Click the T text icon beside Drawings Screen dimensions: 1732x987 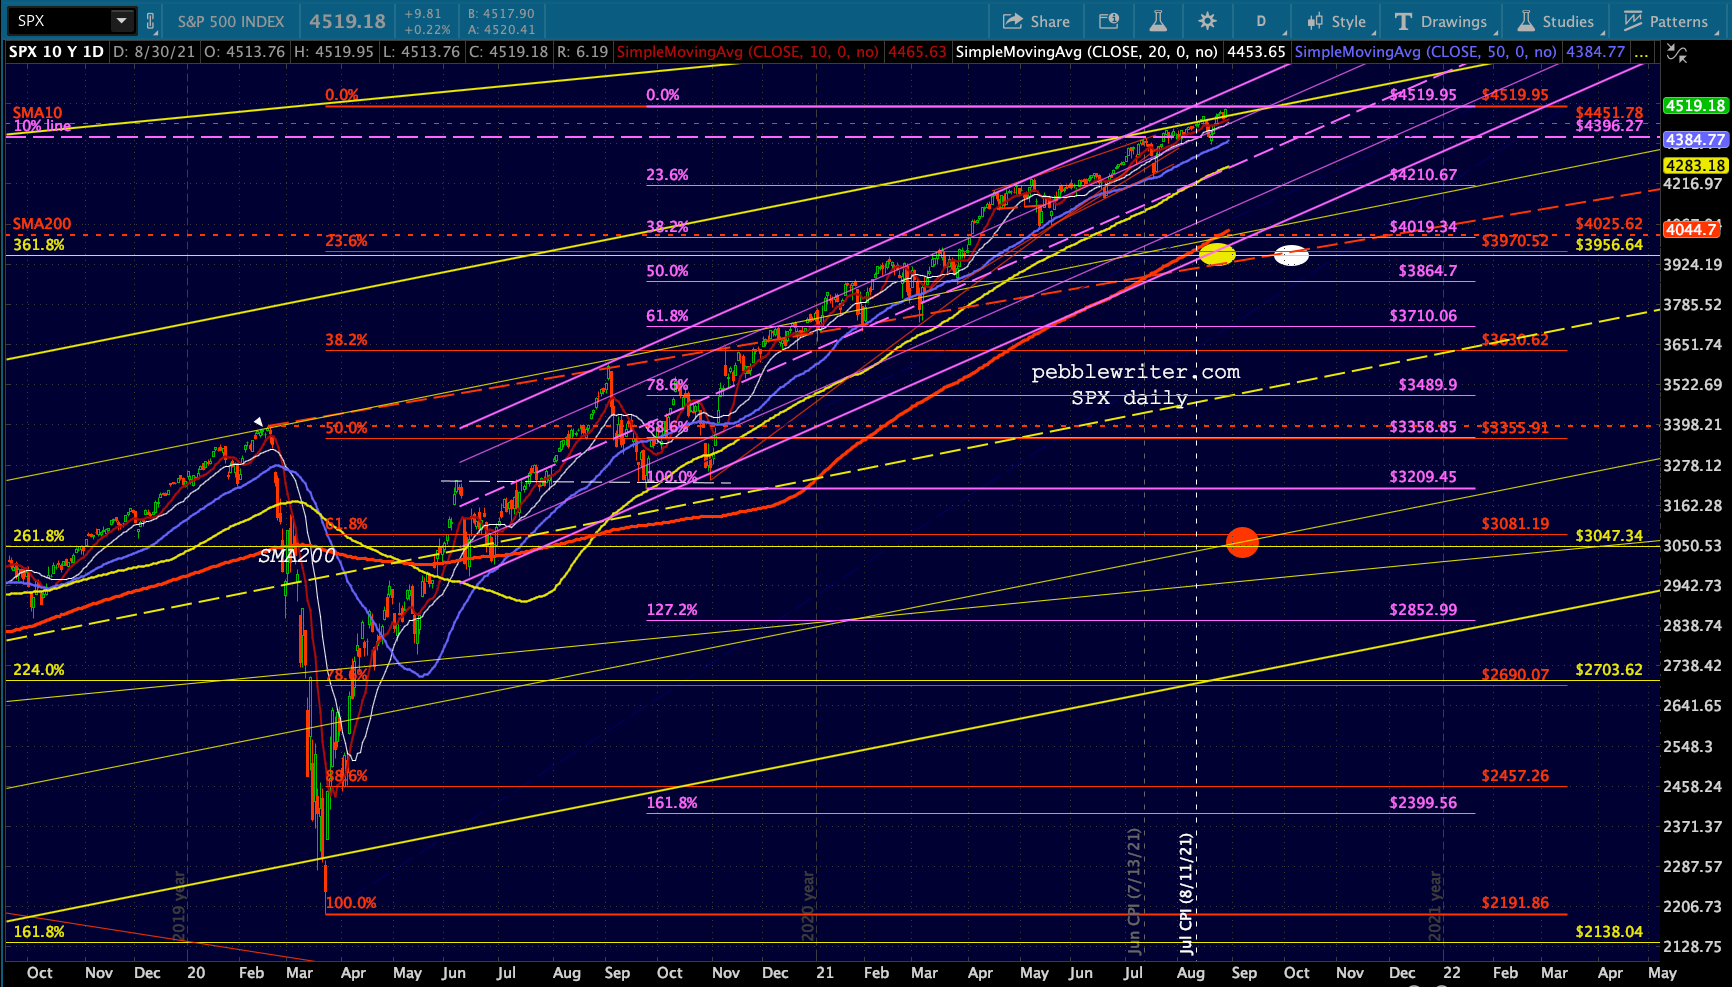pyautogui.click(x=1403, y=21)
